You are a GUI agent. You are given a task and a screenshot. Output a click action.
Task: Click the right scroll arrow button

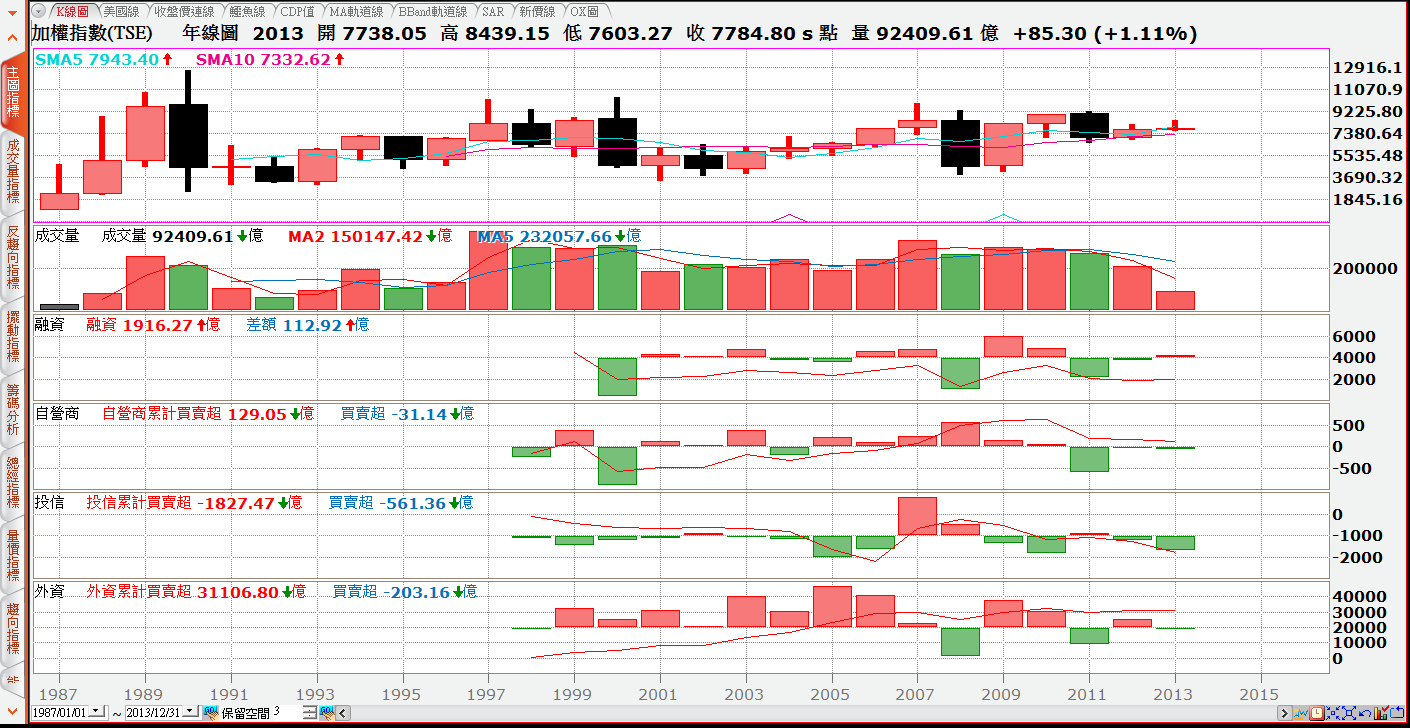coord(1285,713)
